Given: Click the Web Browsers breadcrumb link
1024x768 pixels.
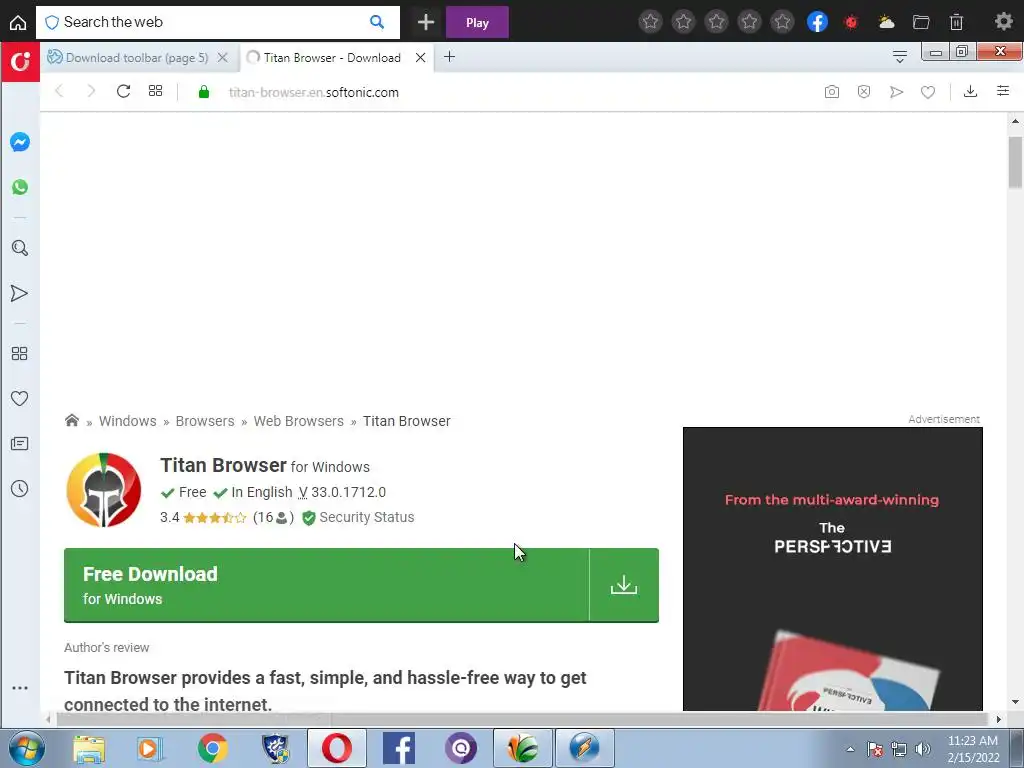Looking at the screenshot, I should (298, 421).
